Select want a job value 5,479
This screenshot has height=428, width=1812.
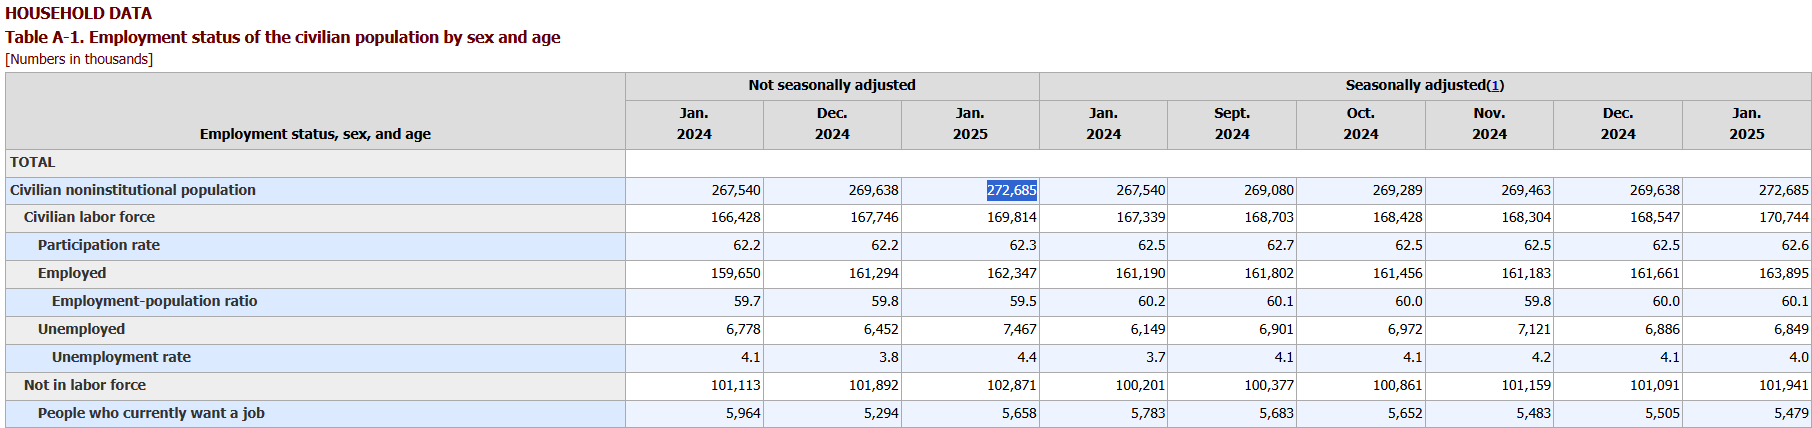[x=1791, y=413]
